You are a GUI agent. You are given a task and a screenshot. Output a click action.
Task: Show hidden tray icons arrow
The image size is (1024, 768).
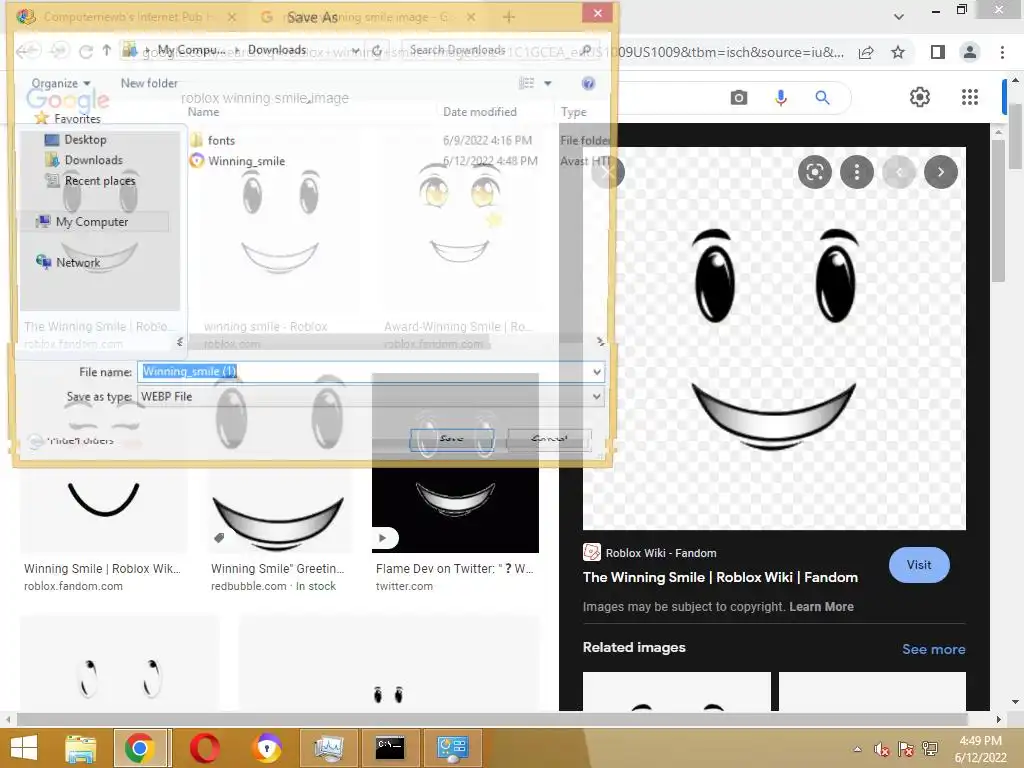(x=857, y=749)
